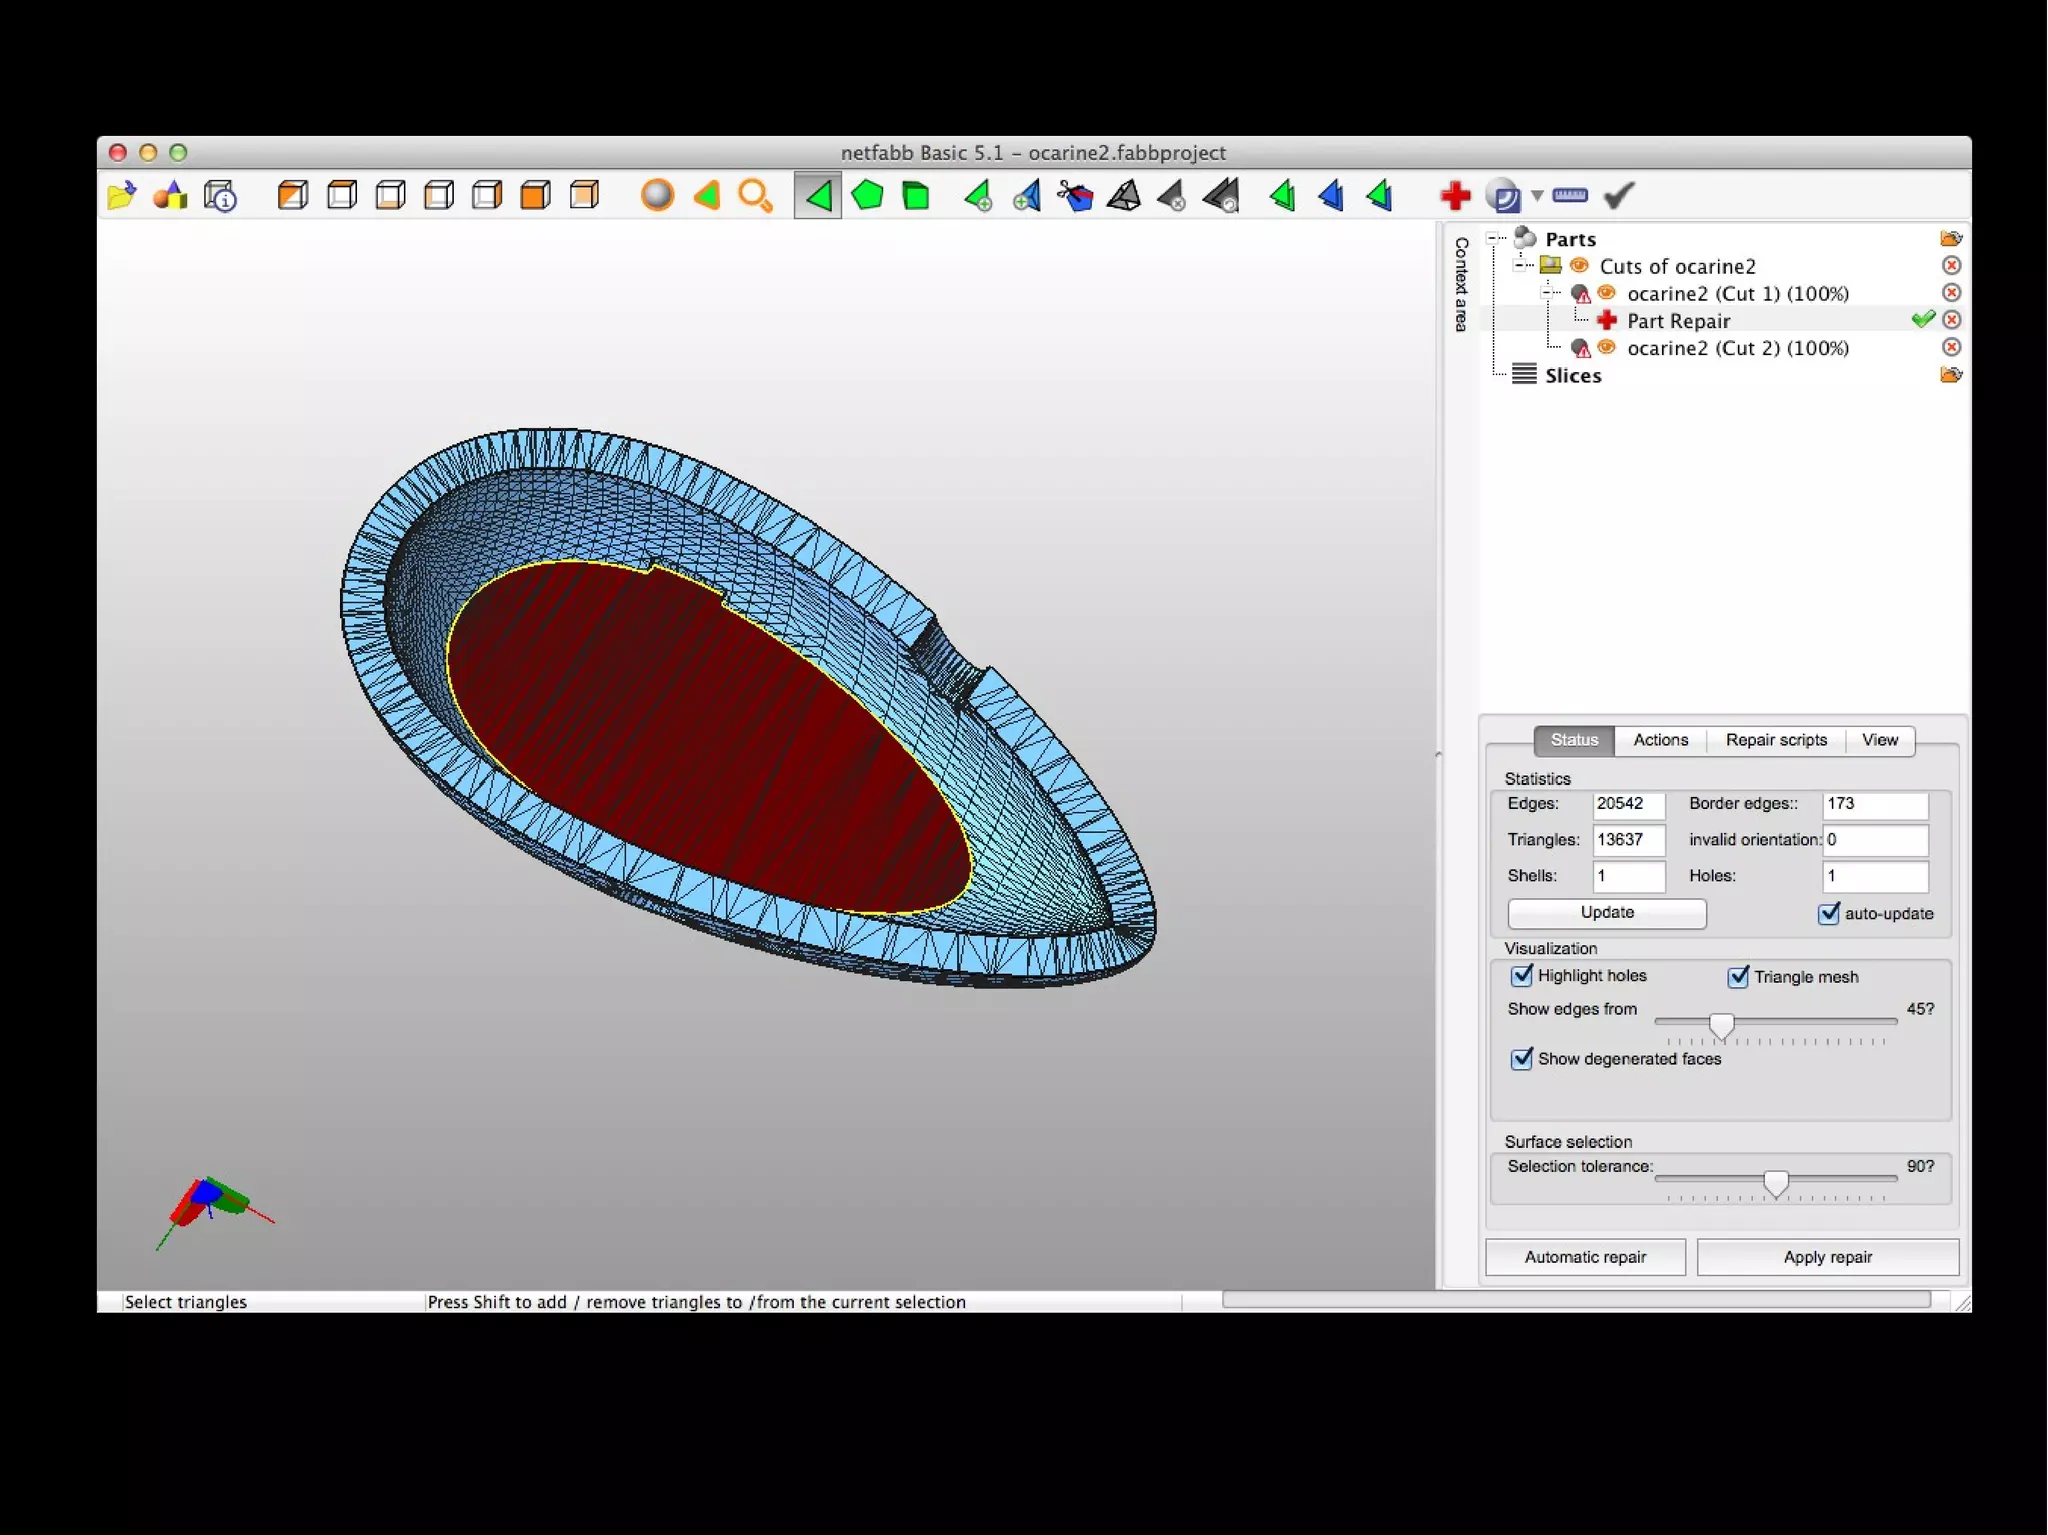This screenshot has height=1535, width=2048.
Task: Click the gray sphere view icon
Action: [x=657, y=196]
